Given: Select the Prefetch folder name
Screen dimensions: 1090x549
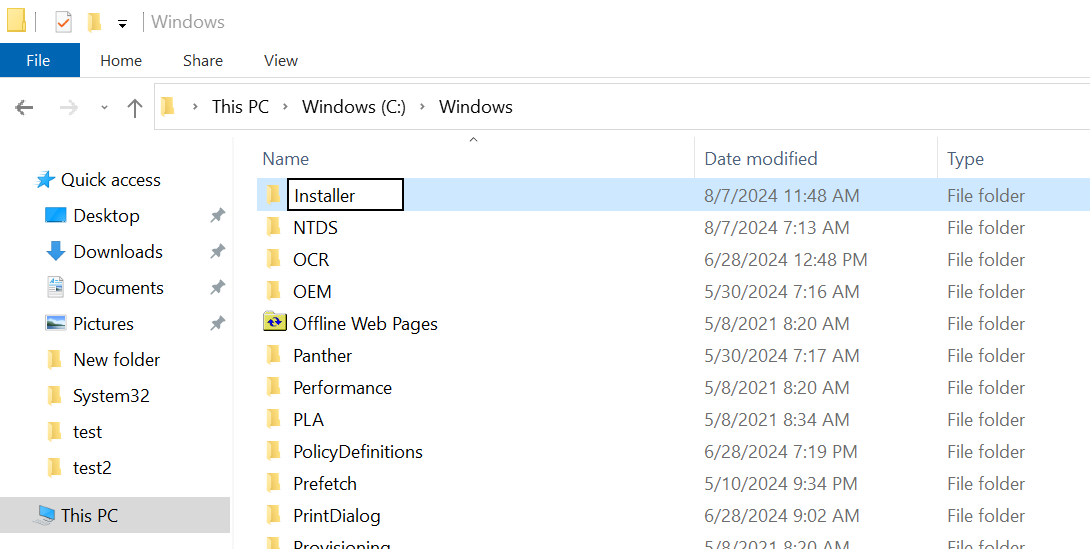Looking at the screenshot, I should 325,483.
